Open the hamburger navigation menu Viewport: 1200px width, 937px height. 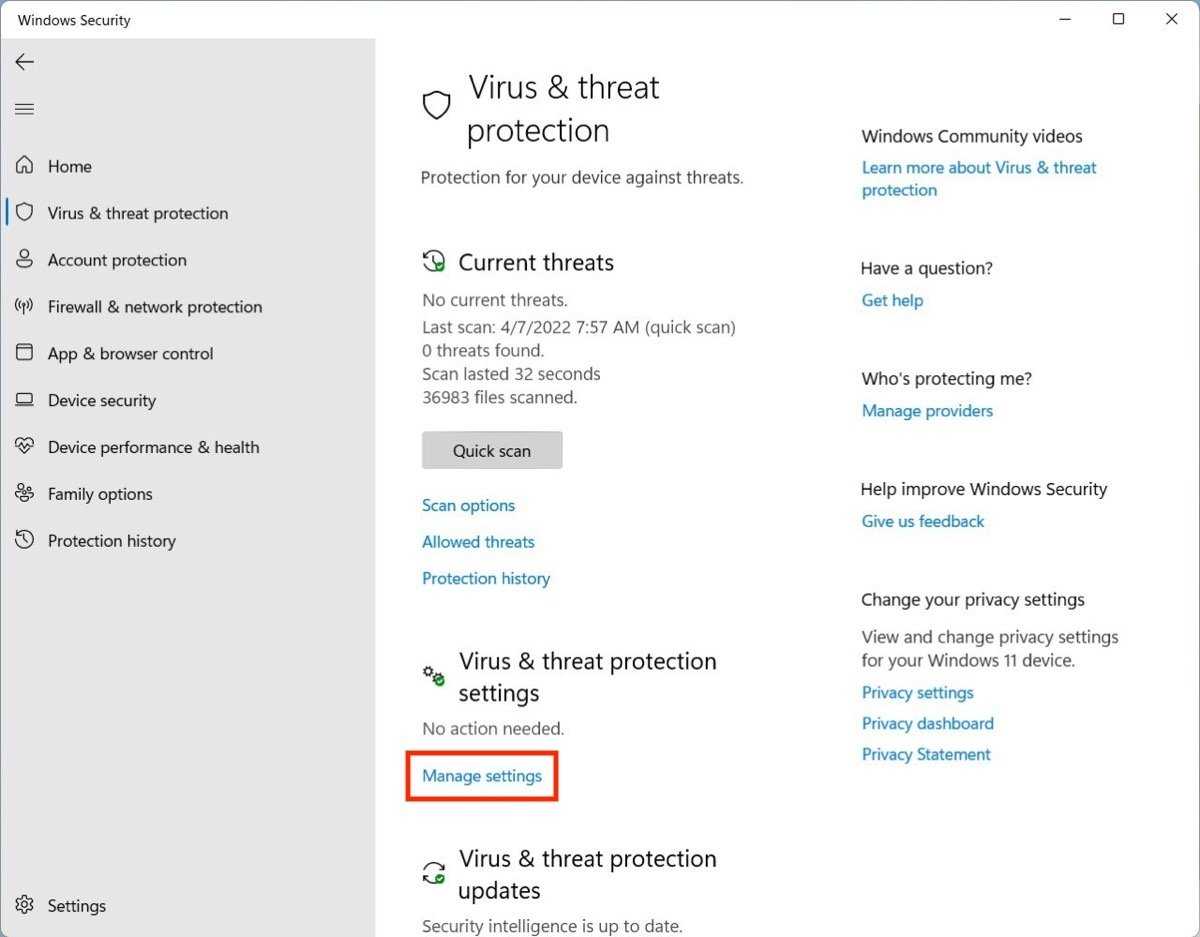point(25,109)
